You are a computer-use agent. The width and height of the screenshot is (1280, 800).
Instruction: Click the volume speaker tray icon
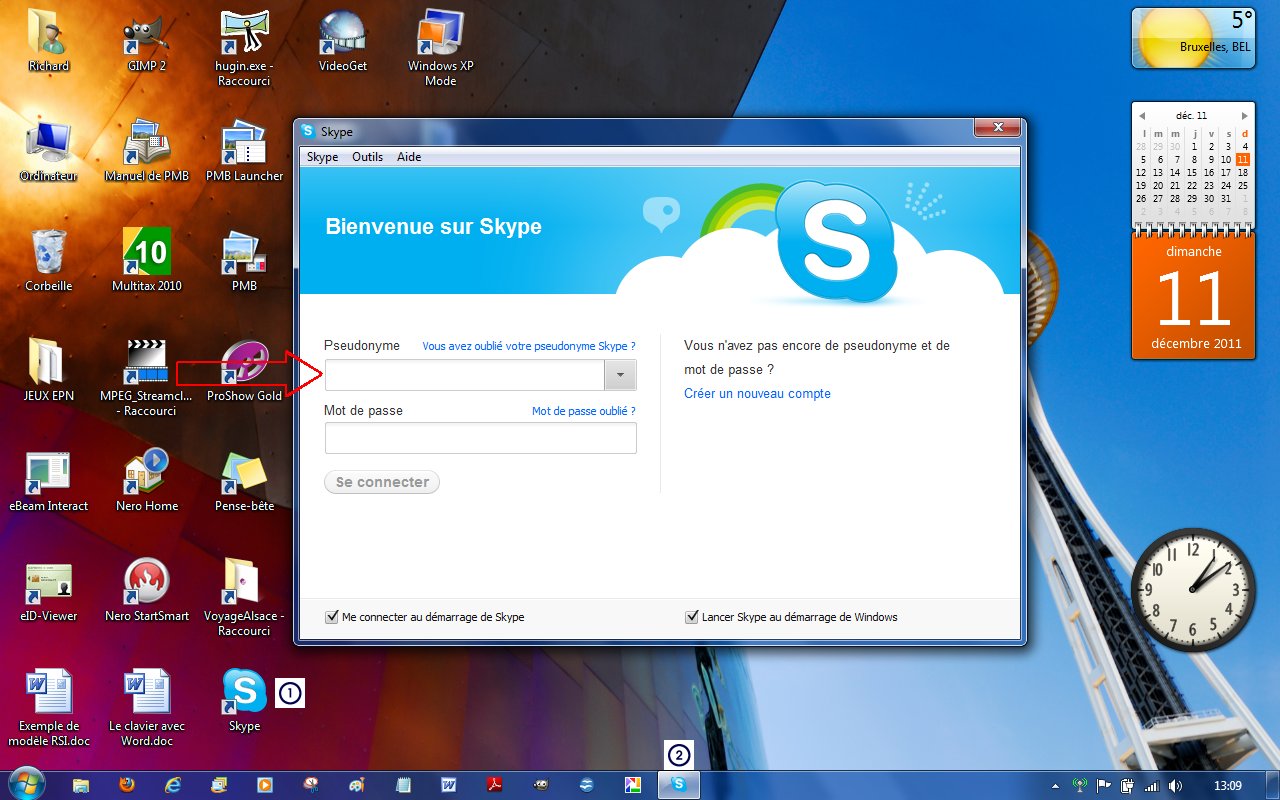pos(1175,786)
